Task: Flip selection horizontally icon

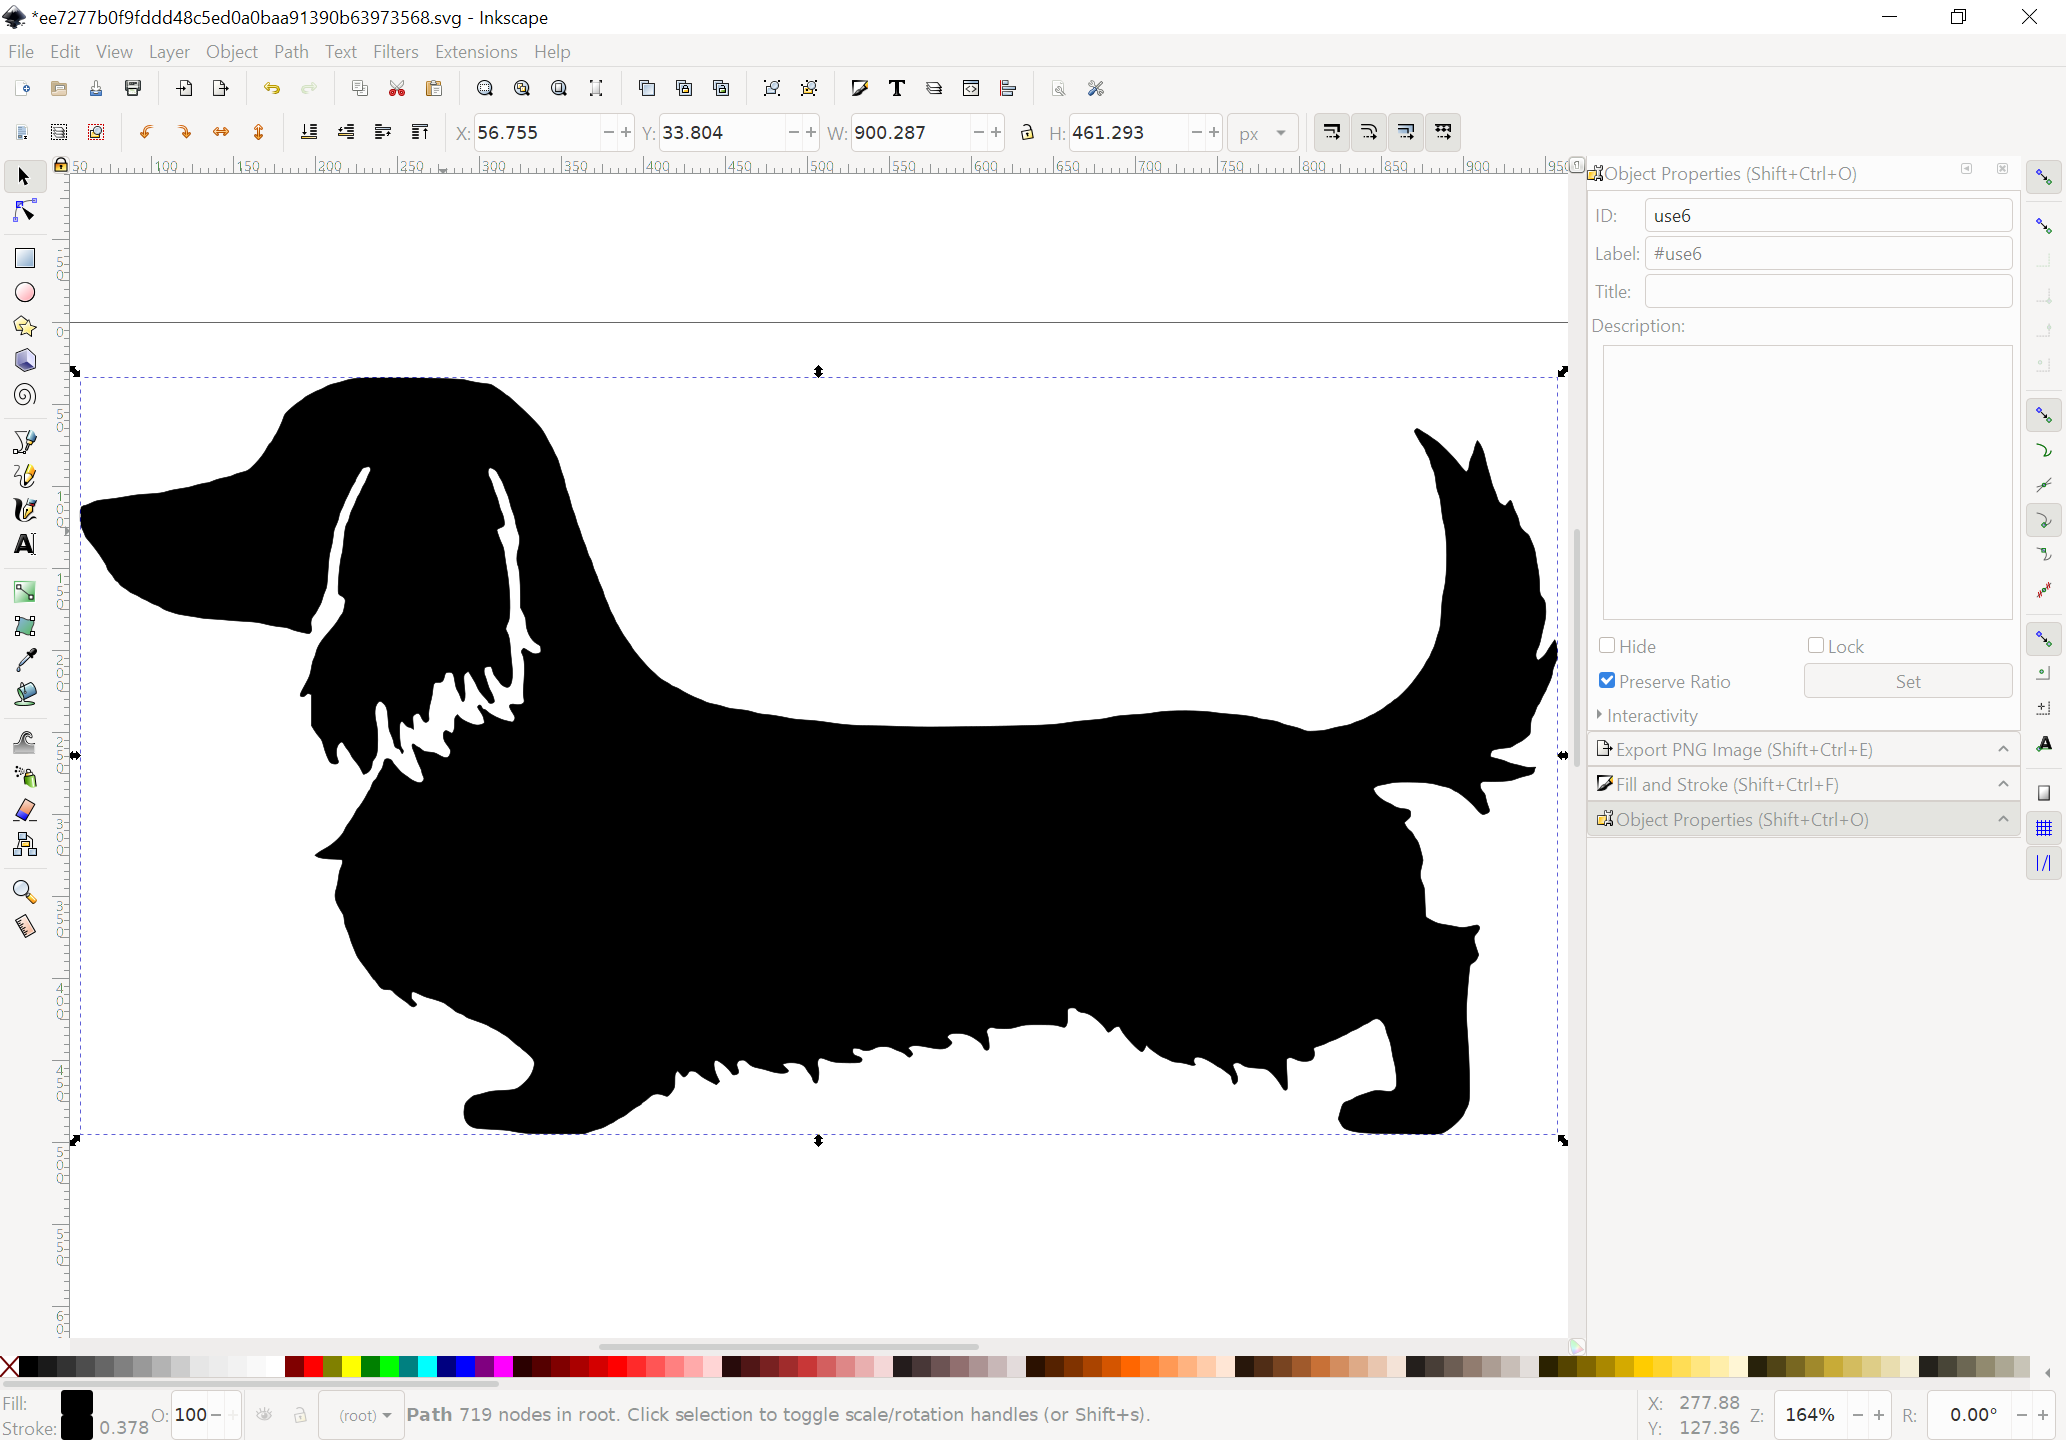Action: (221, 132)
